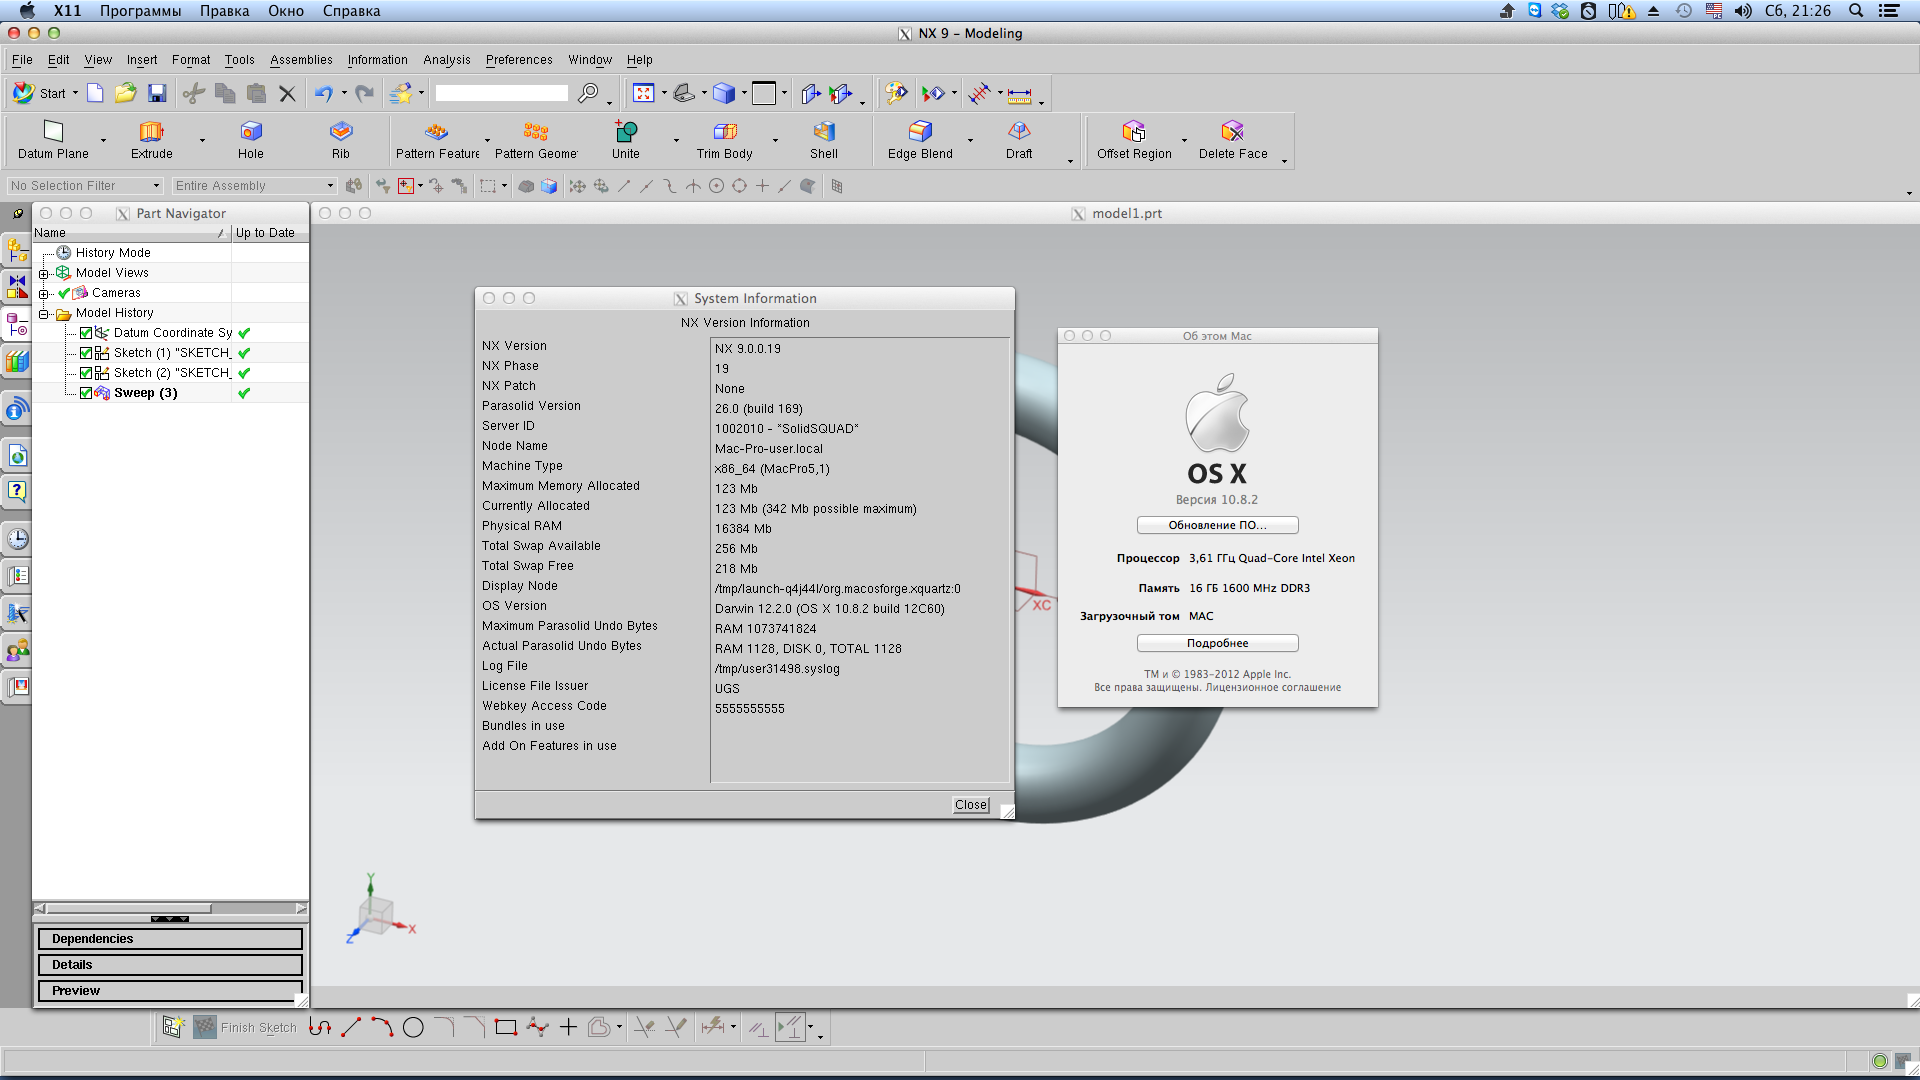Toggle the Sweep (3) checkbox
This screenshot has height=1080, width=1920.
tap(86, 393)
